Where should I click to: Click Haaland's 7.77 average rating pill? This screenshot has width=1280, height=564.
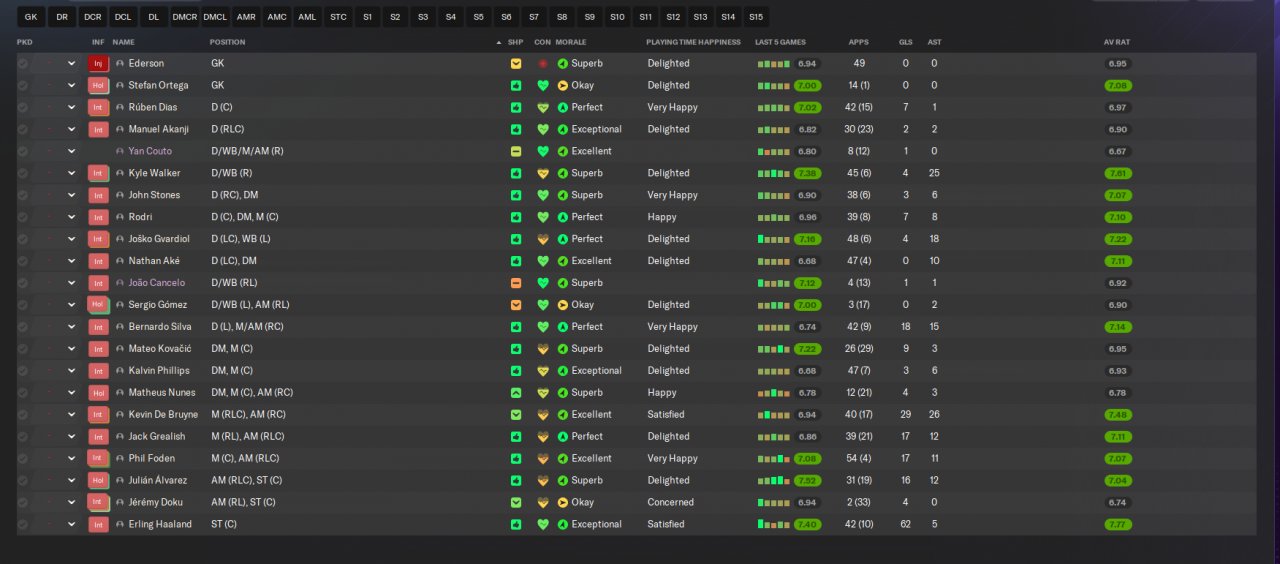pyautogui.click(x=1118, y=524)
